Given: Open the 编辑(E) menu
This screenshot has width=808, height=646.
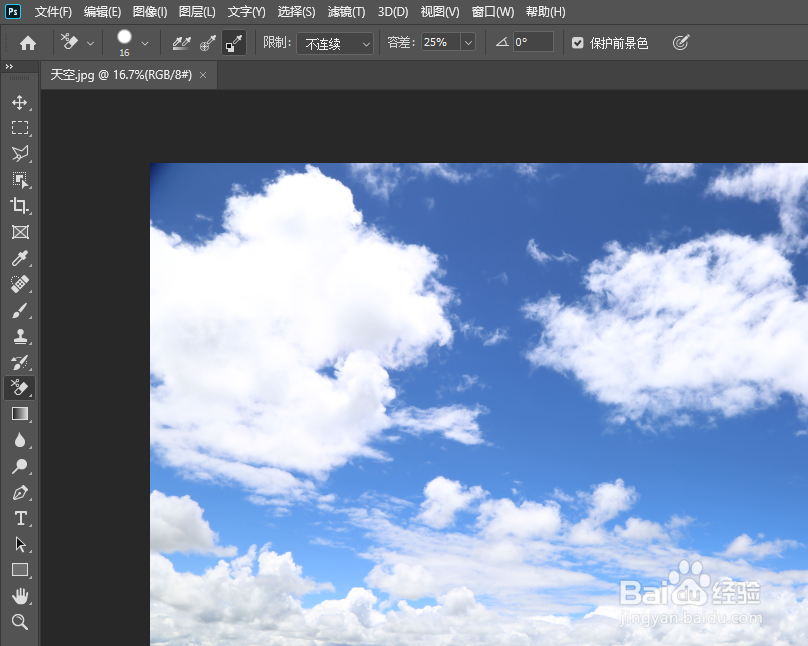Looking at the screenshot, I should [102, 11].
